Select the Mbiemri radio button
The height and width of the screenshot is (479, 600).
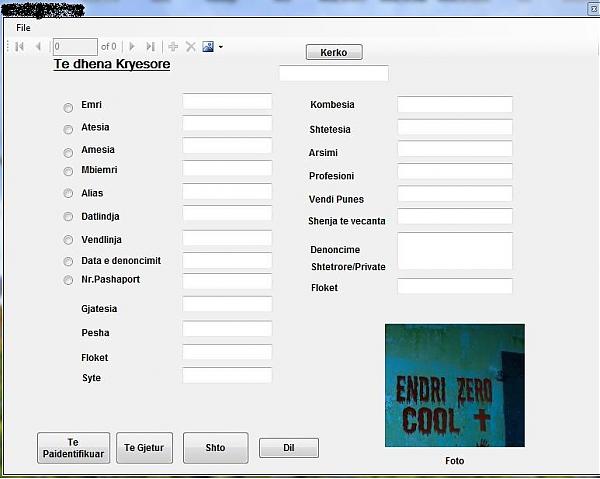click(68, 171)
